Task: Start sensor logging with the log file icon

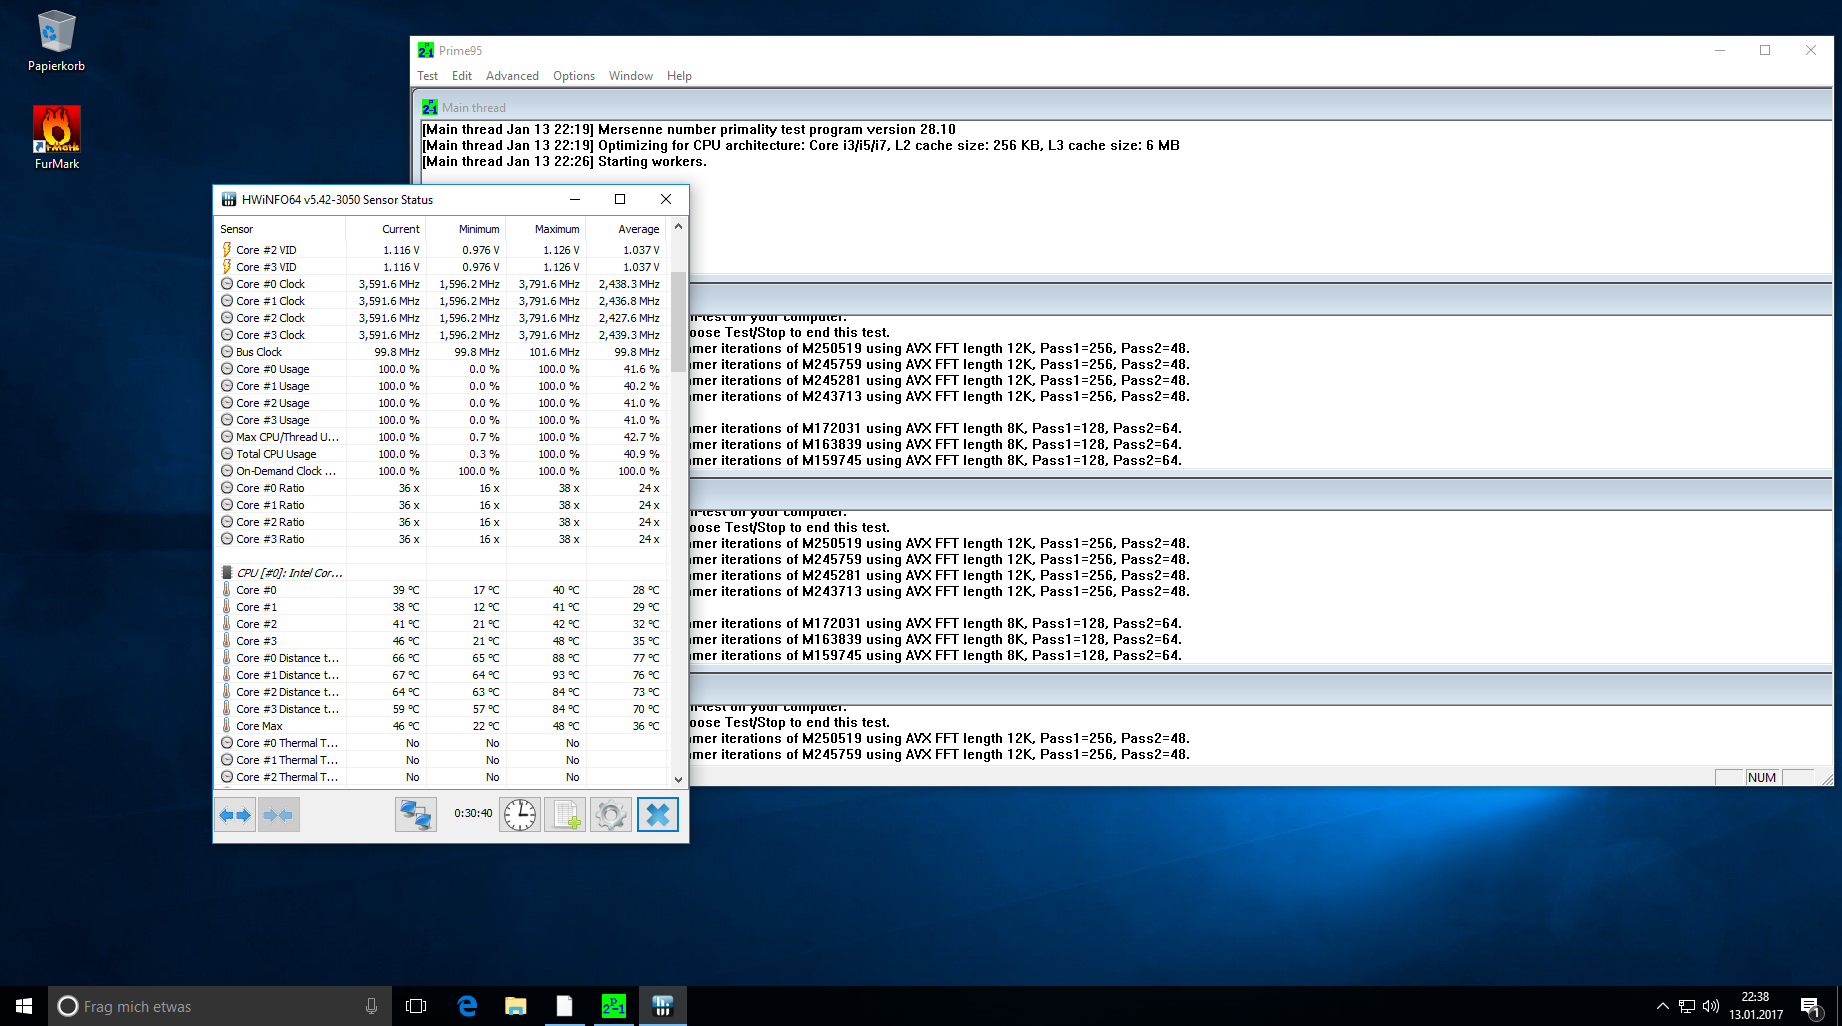Action: click(x=565, y=815)
